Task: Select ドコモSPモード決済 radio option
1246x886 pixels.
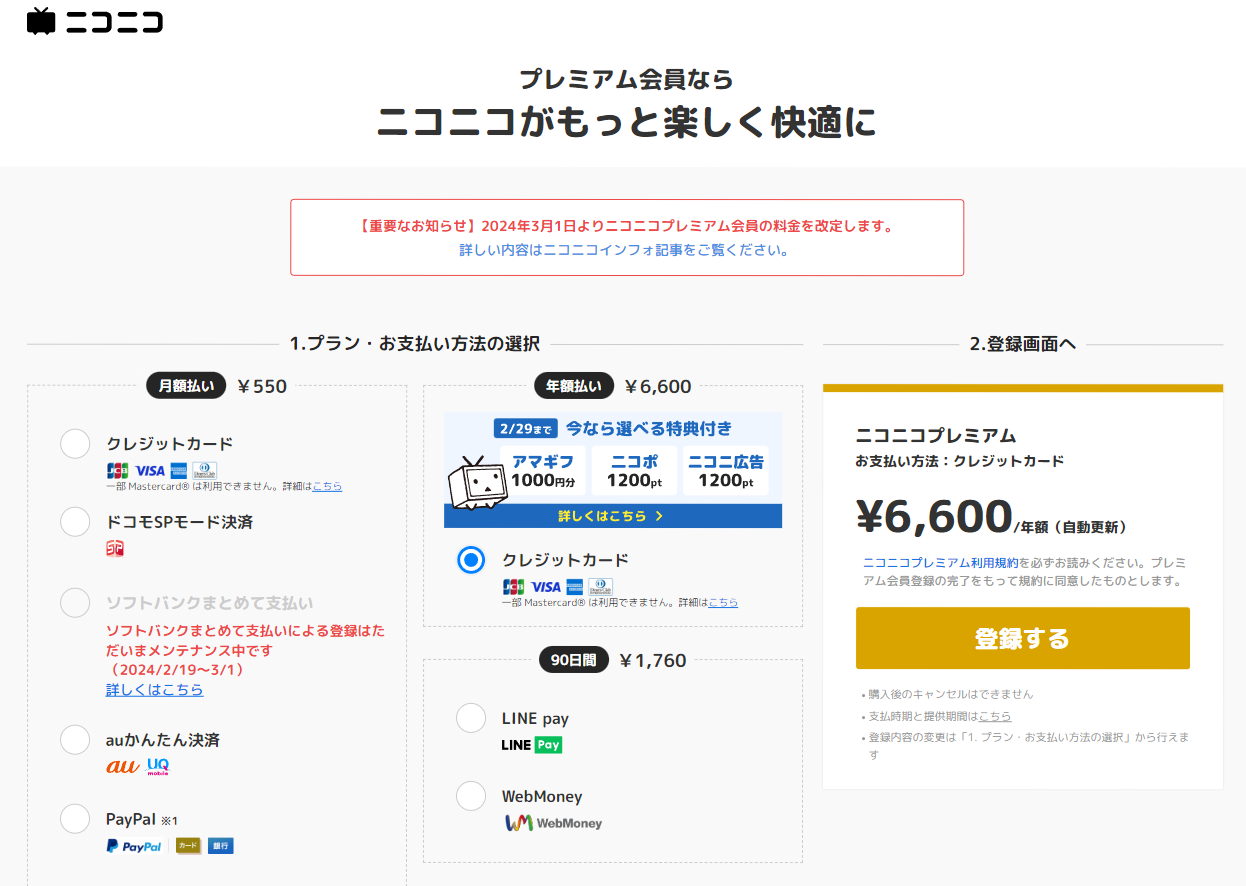Action: [75, 521]
